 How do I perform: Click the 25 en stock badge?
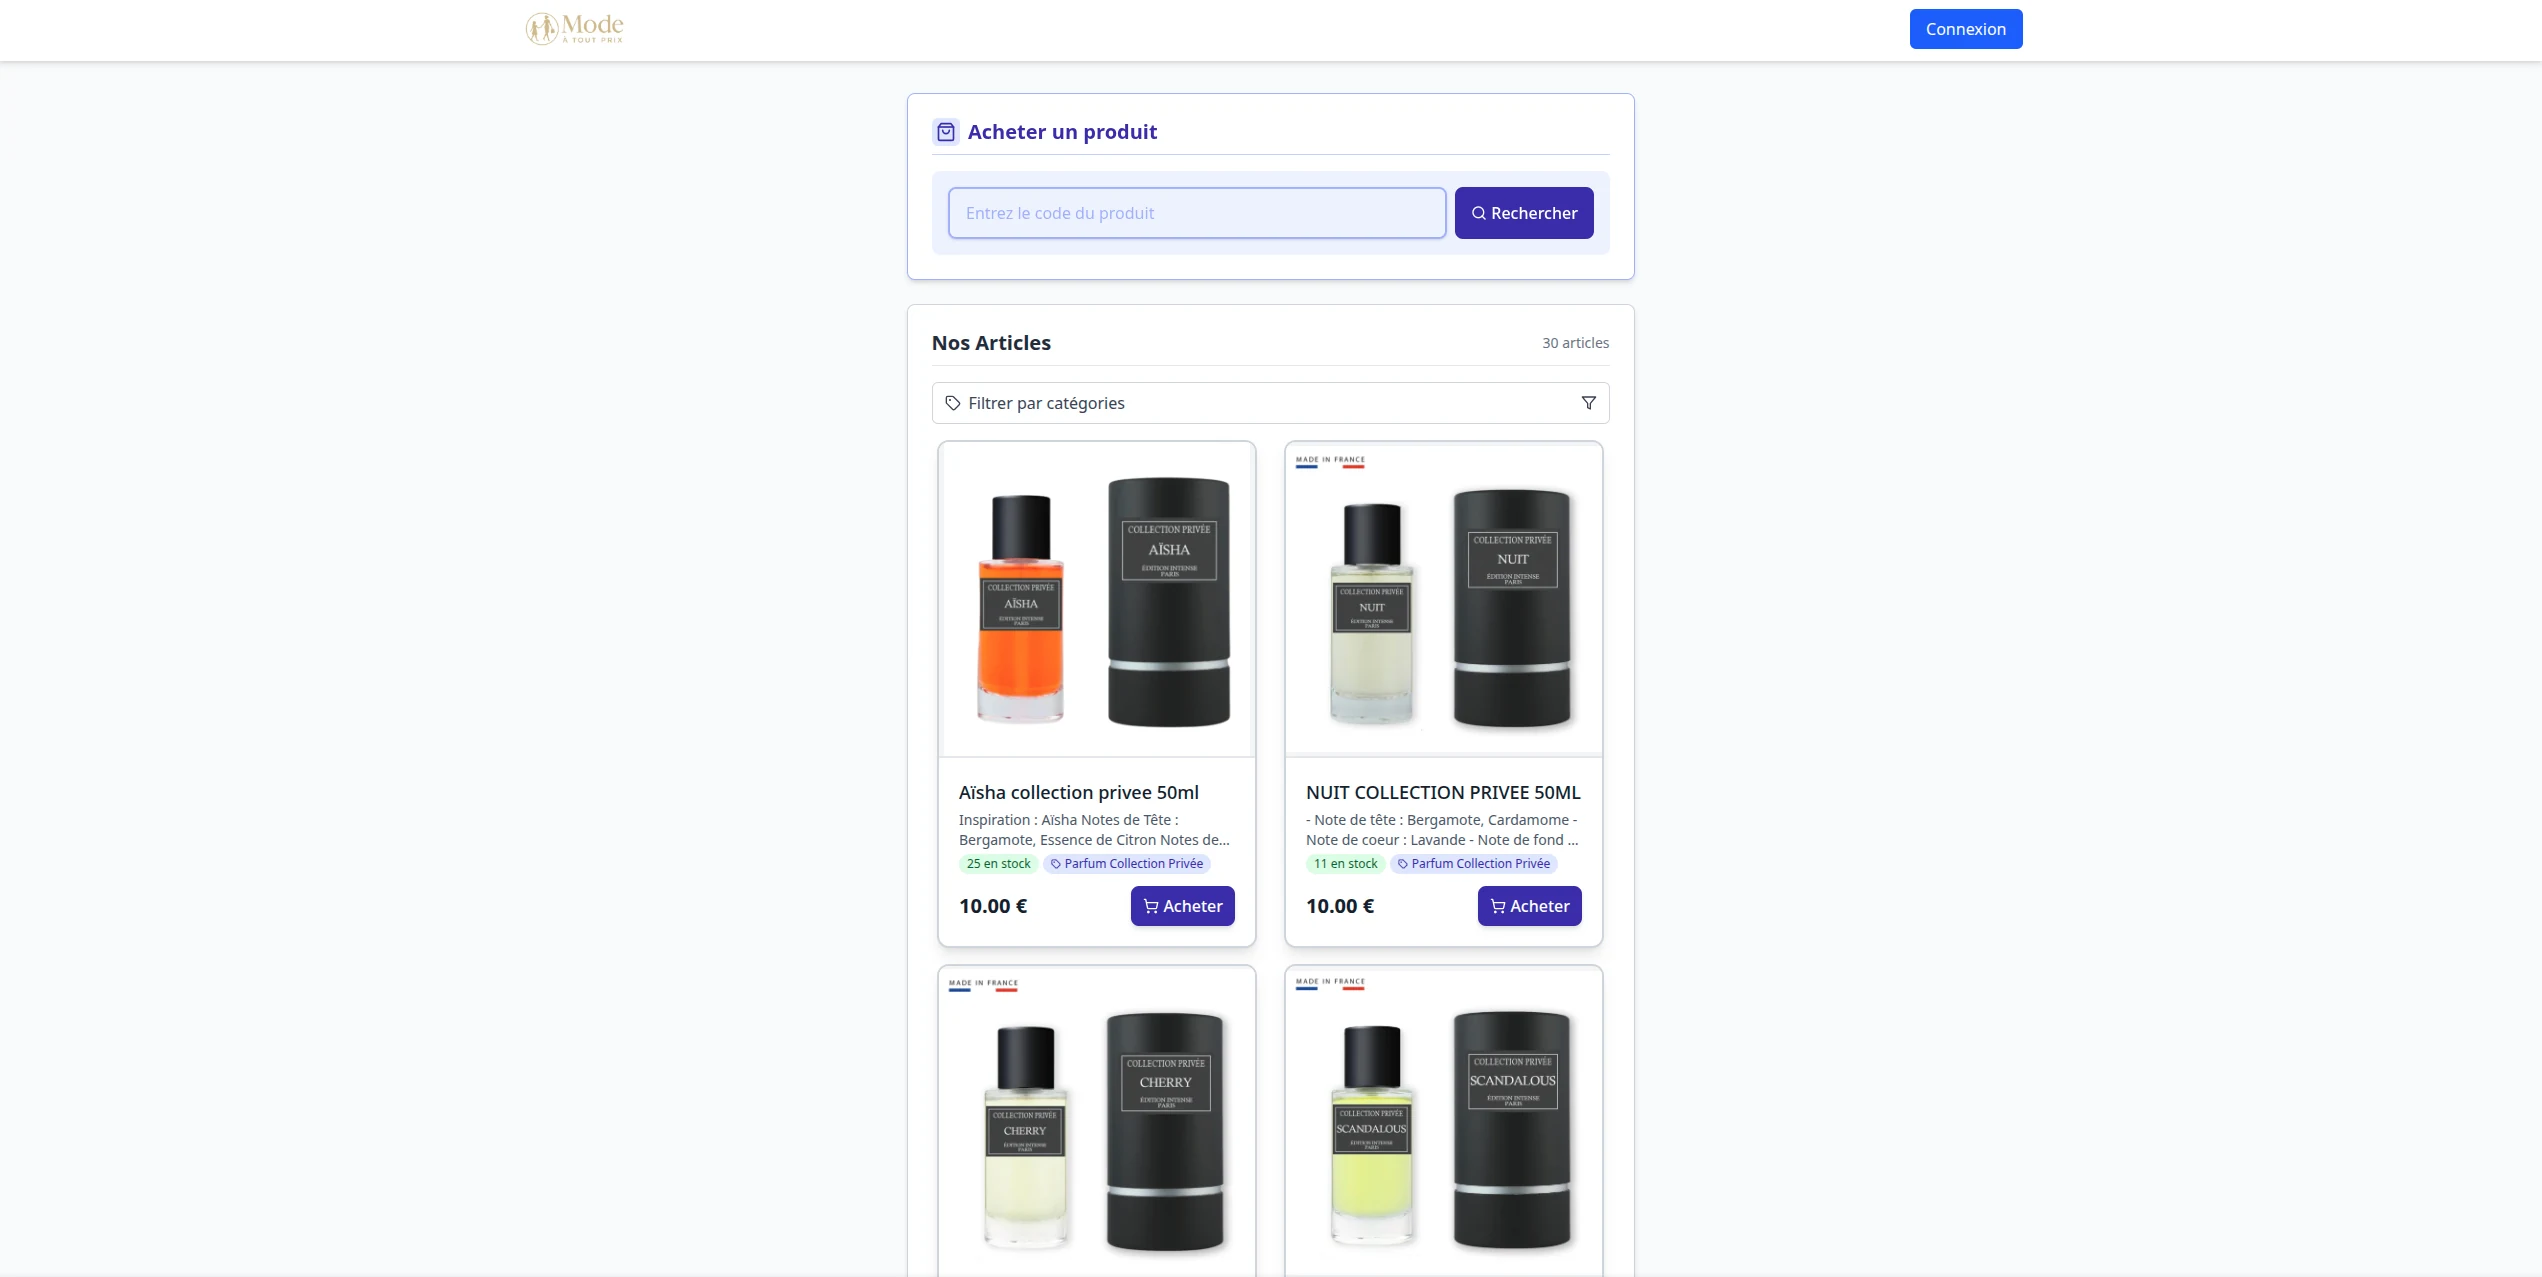(x=998, y=864)
